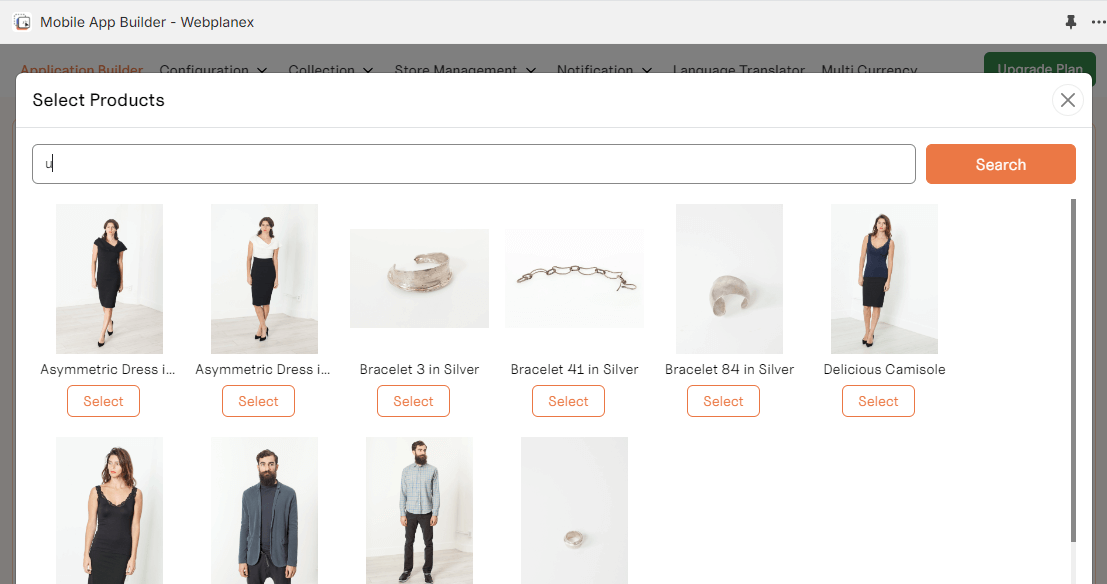Close the Select Products dialog

click(1067, 100)
